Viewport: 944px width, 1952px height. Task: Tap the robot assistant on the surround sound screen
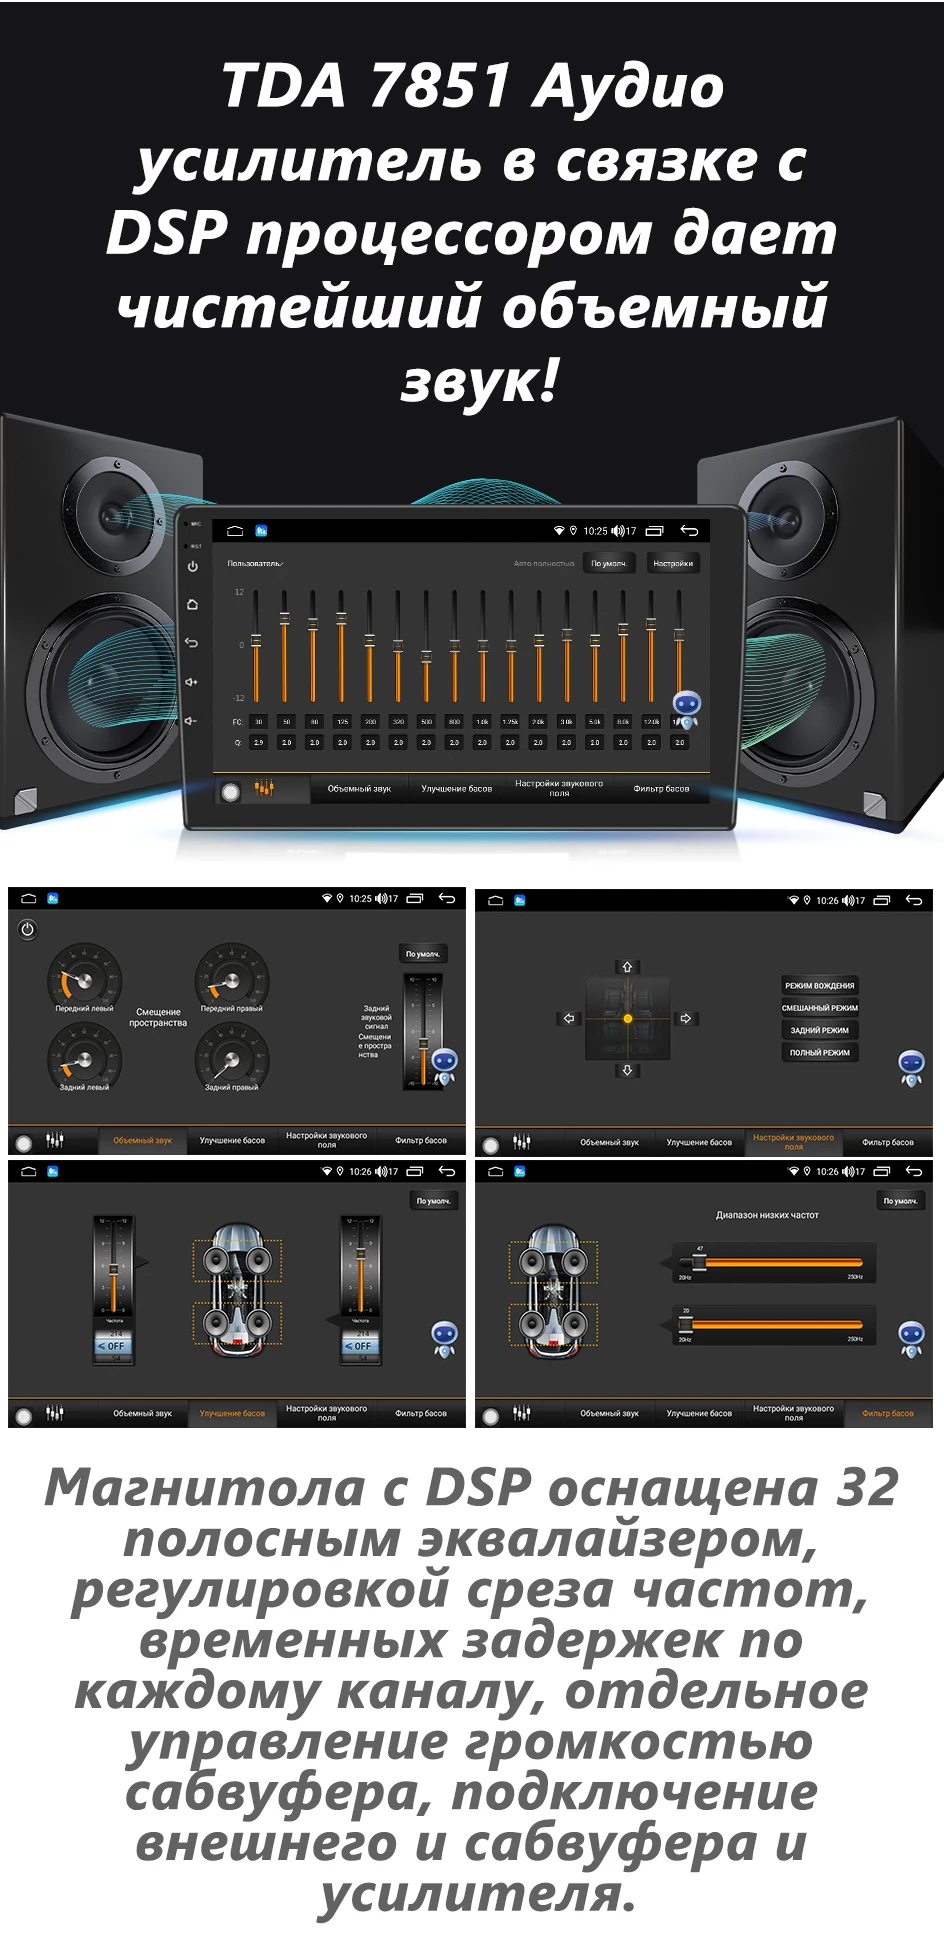coord(444,1066)
